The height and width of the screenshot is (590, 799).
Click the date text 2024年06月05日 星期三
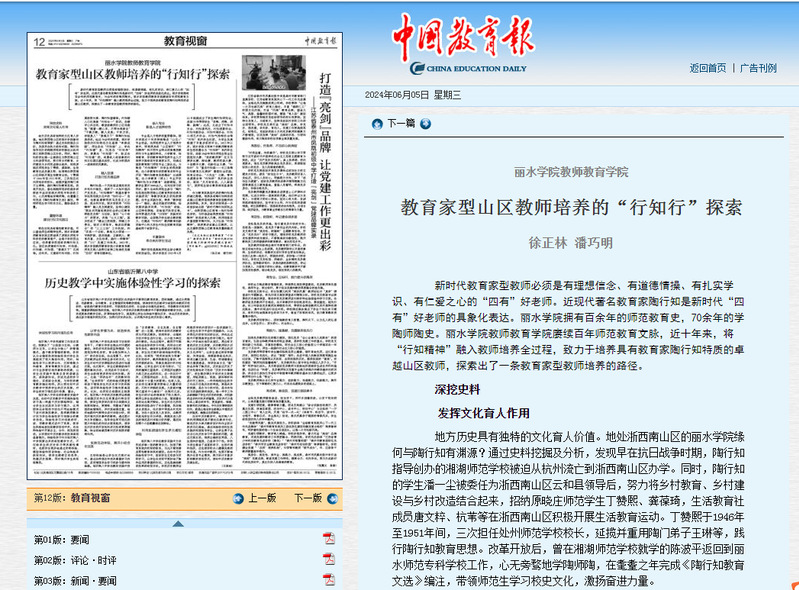pos(413,95)
